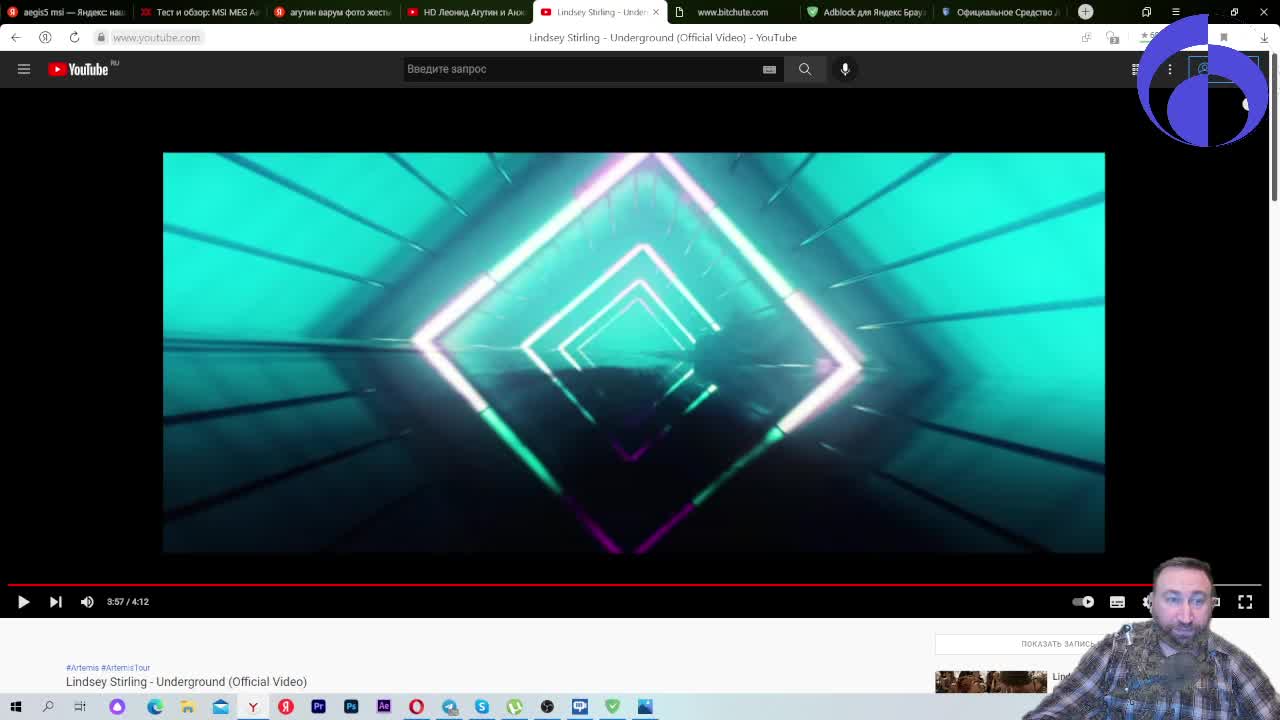Open Task View on the taskbar
The width and height of the screenshot is (1280, 720).
coord(80,707)
